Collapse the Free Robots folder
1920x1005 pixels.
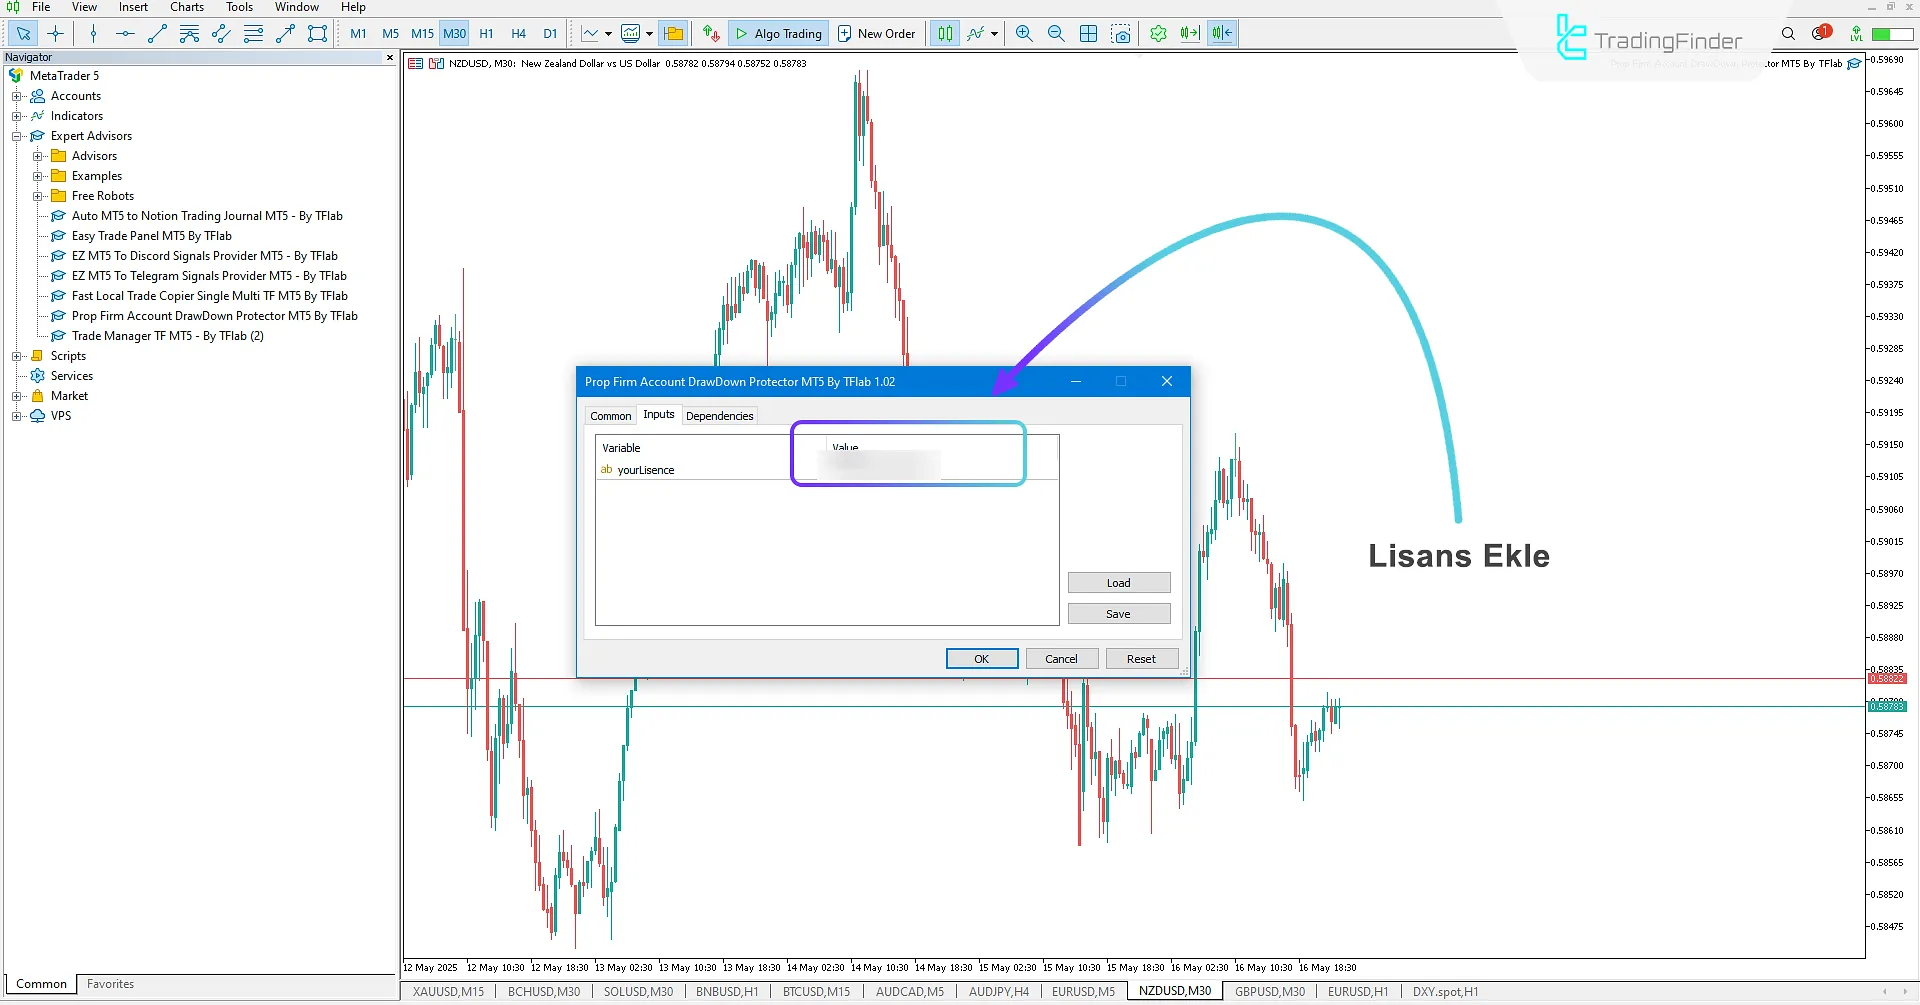[x=37, y=196]
